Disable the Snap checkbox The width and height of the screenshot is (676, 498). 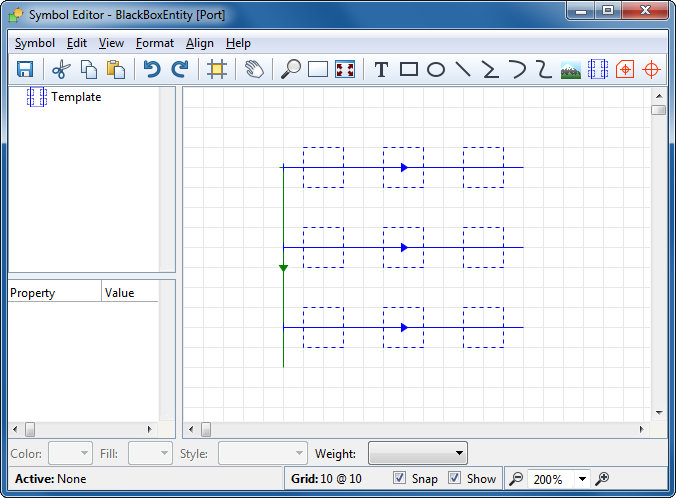click(400, 478)
